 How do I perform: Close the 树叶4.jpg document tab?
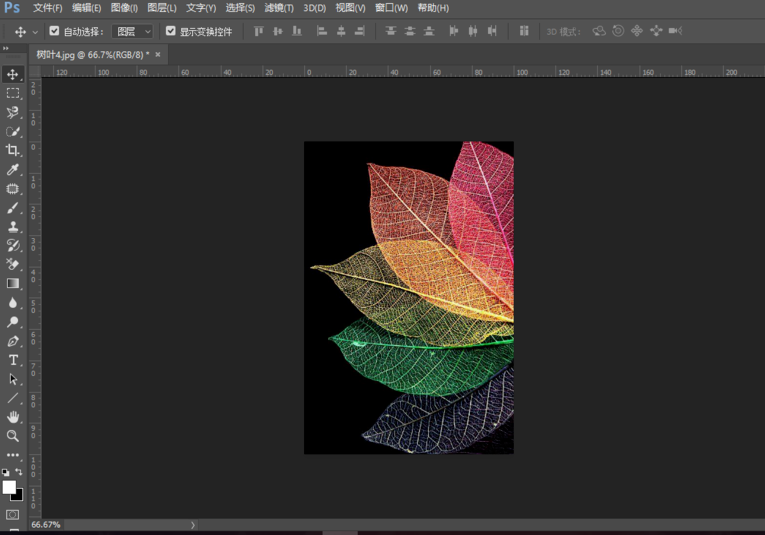pos(158,54)
